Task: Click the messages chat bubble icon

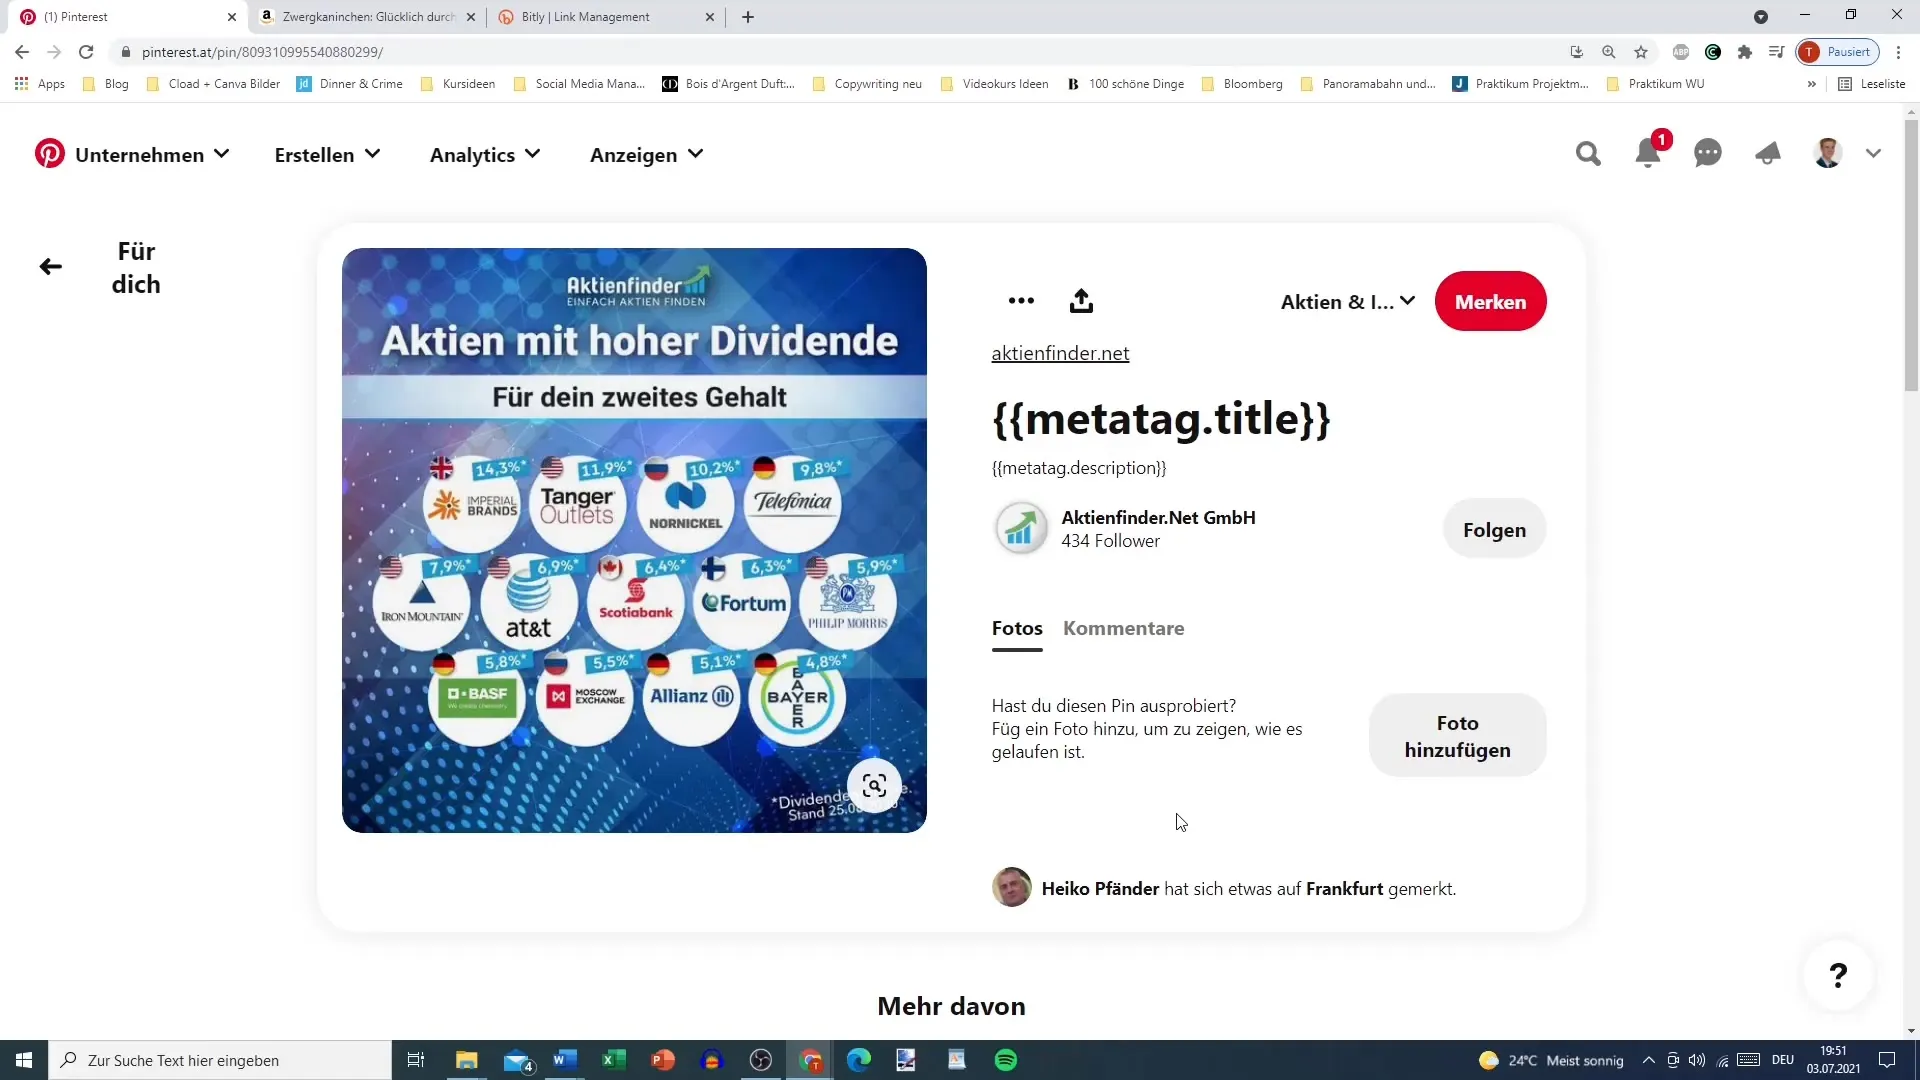Action: 1708,154
